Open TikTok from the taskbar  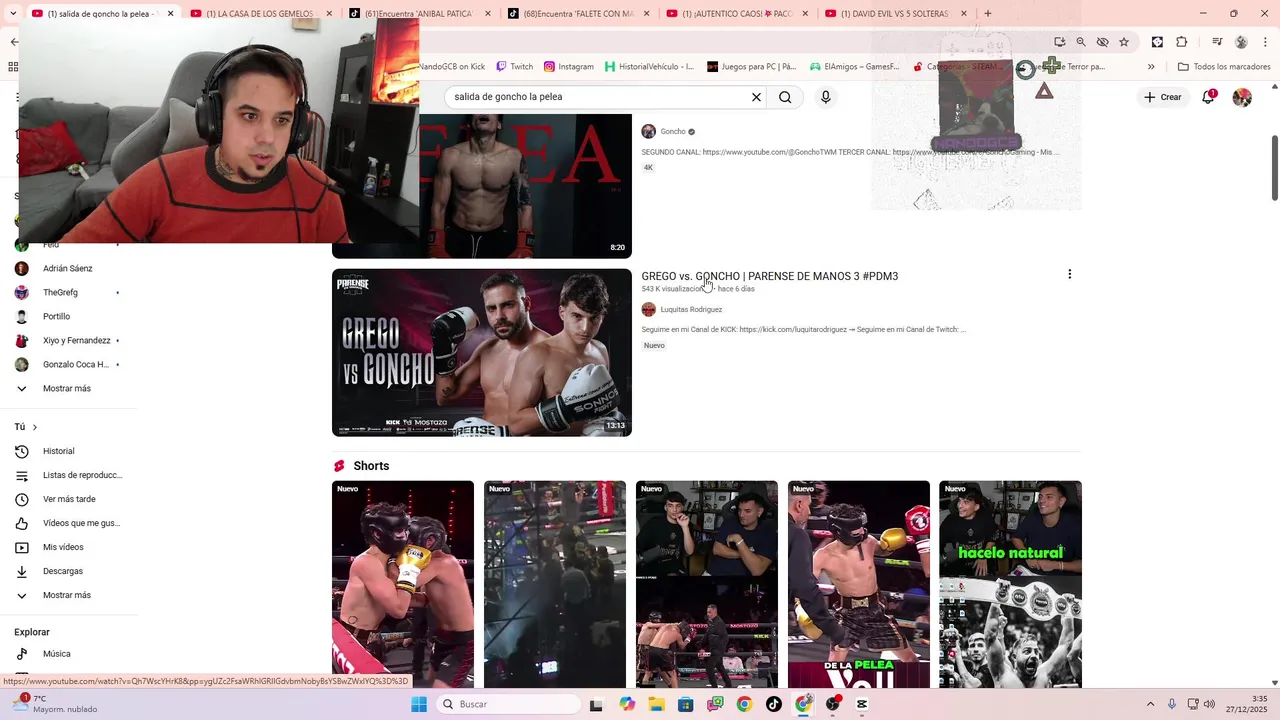click(774, 704)
